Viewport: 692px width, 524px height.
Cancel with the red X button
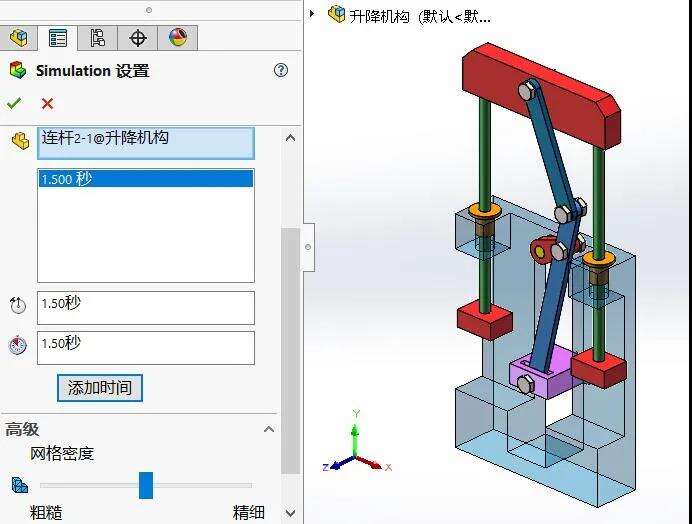(47, 104)
